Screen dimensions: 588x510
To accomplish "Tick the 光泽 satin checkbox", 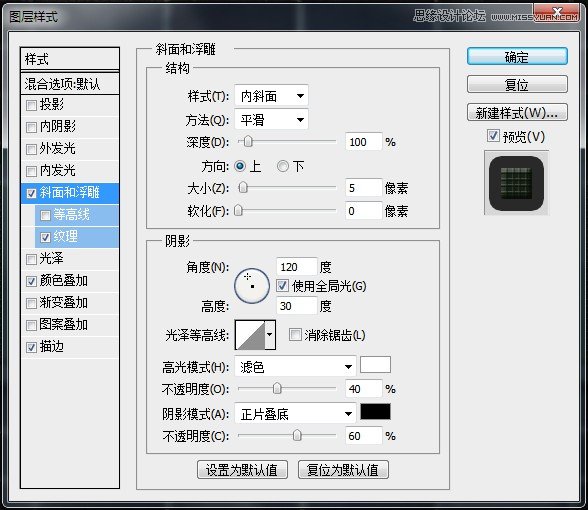I will tap(32, 259).
